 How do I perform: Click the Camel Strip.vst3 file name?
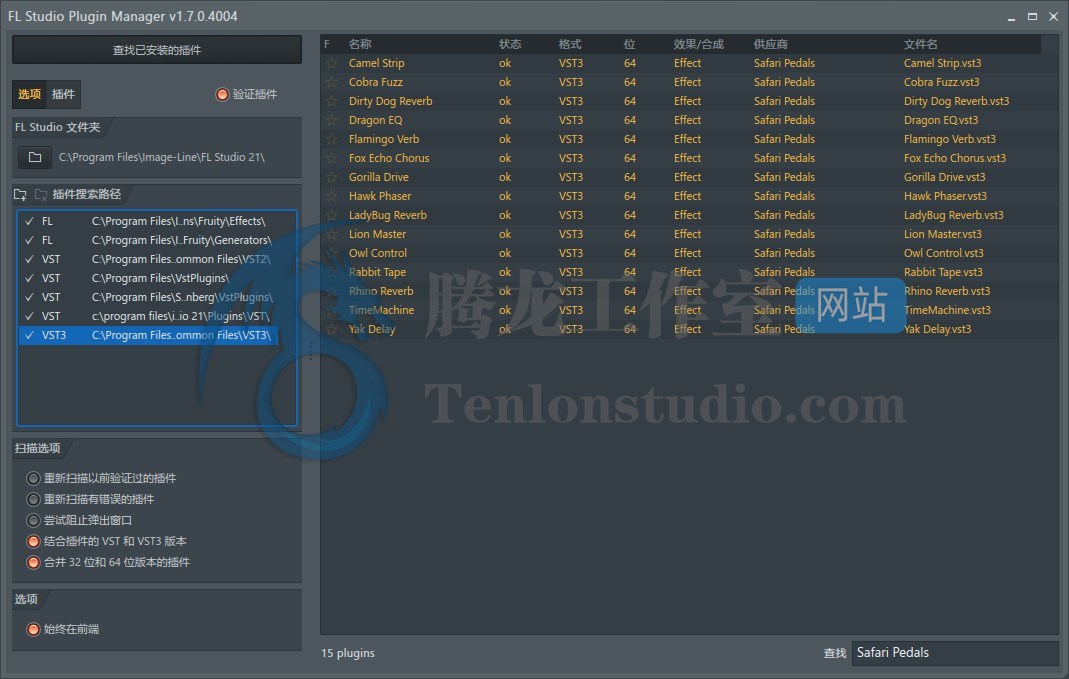pos(943,63)
